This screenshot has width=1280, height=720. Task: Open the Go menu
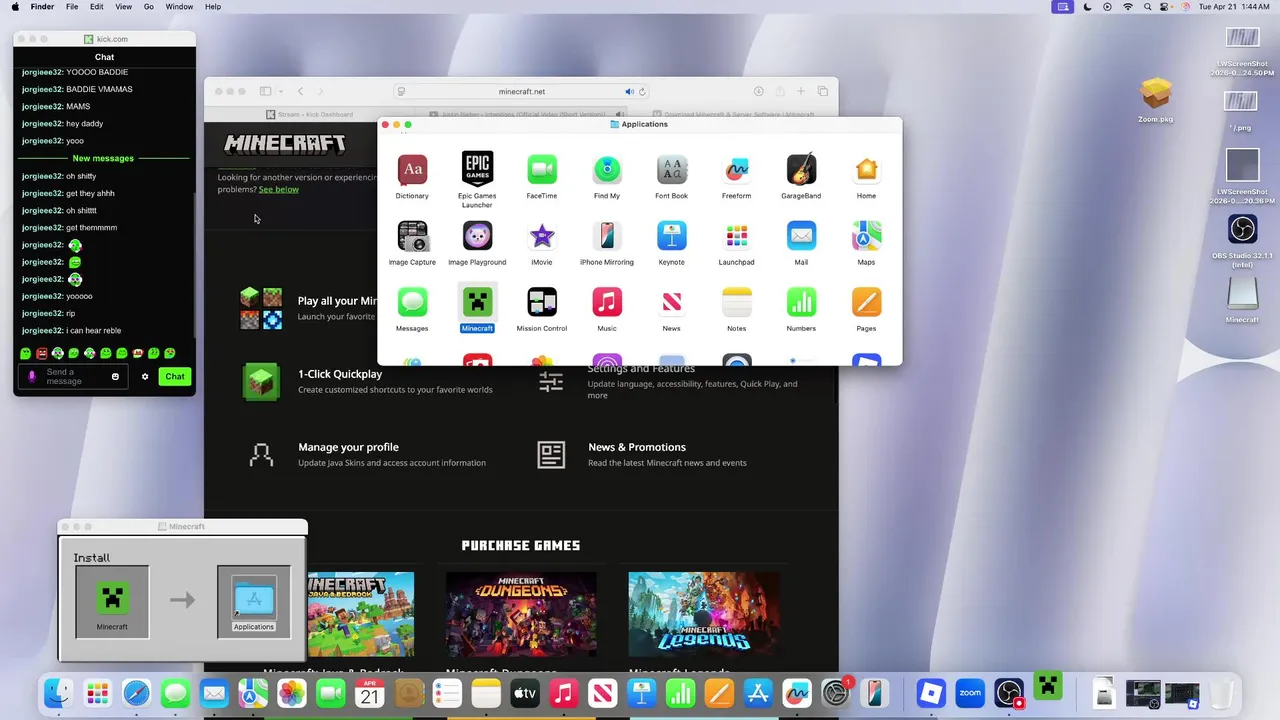[x=148, y=7]
